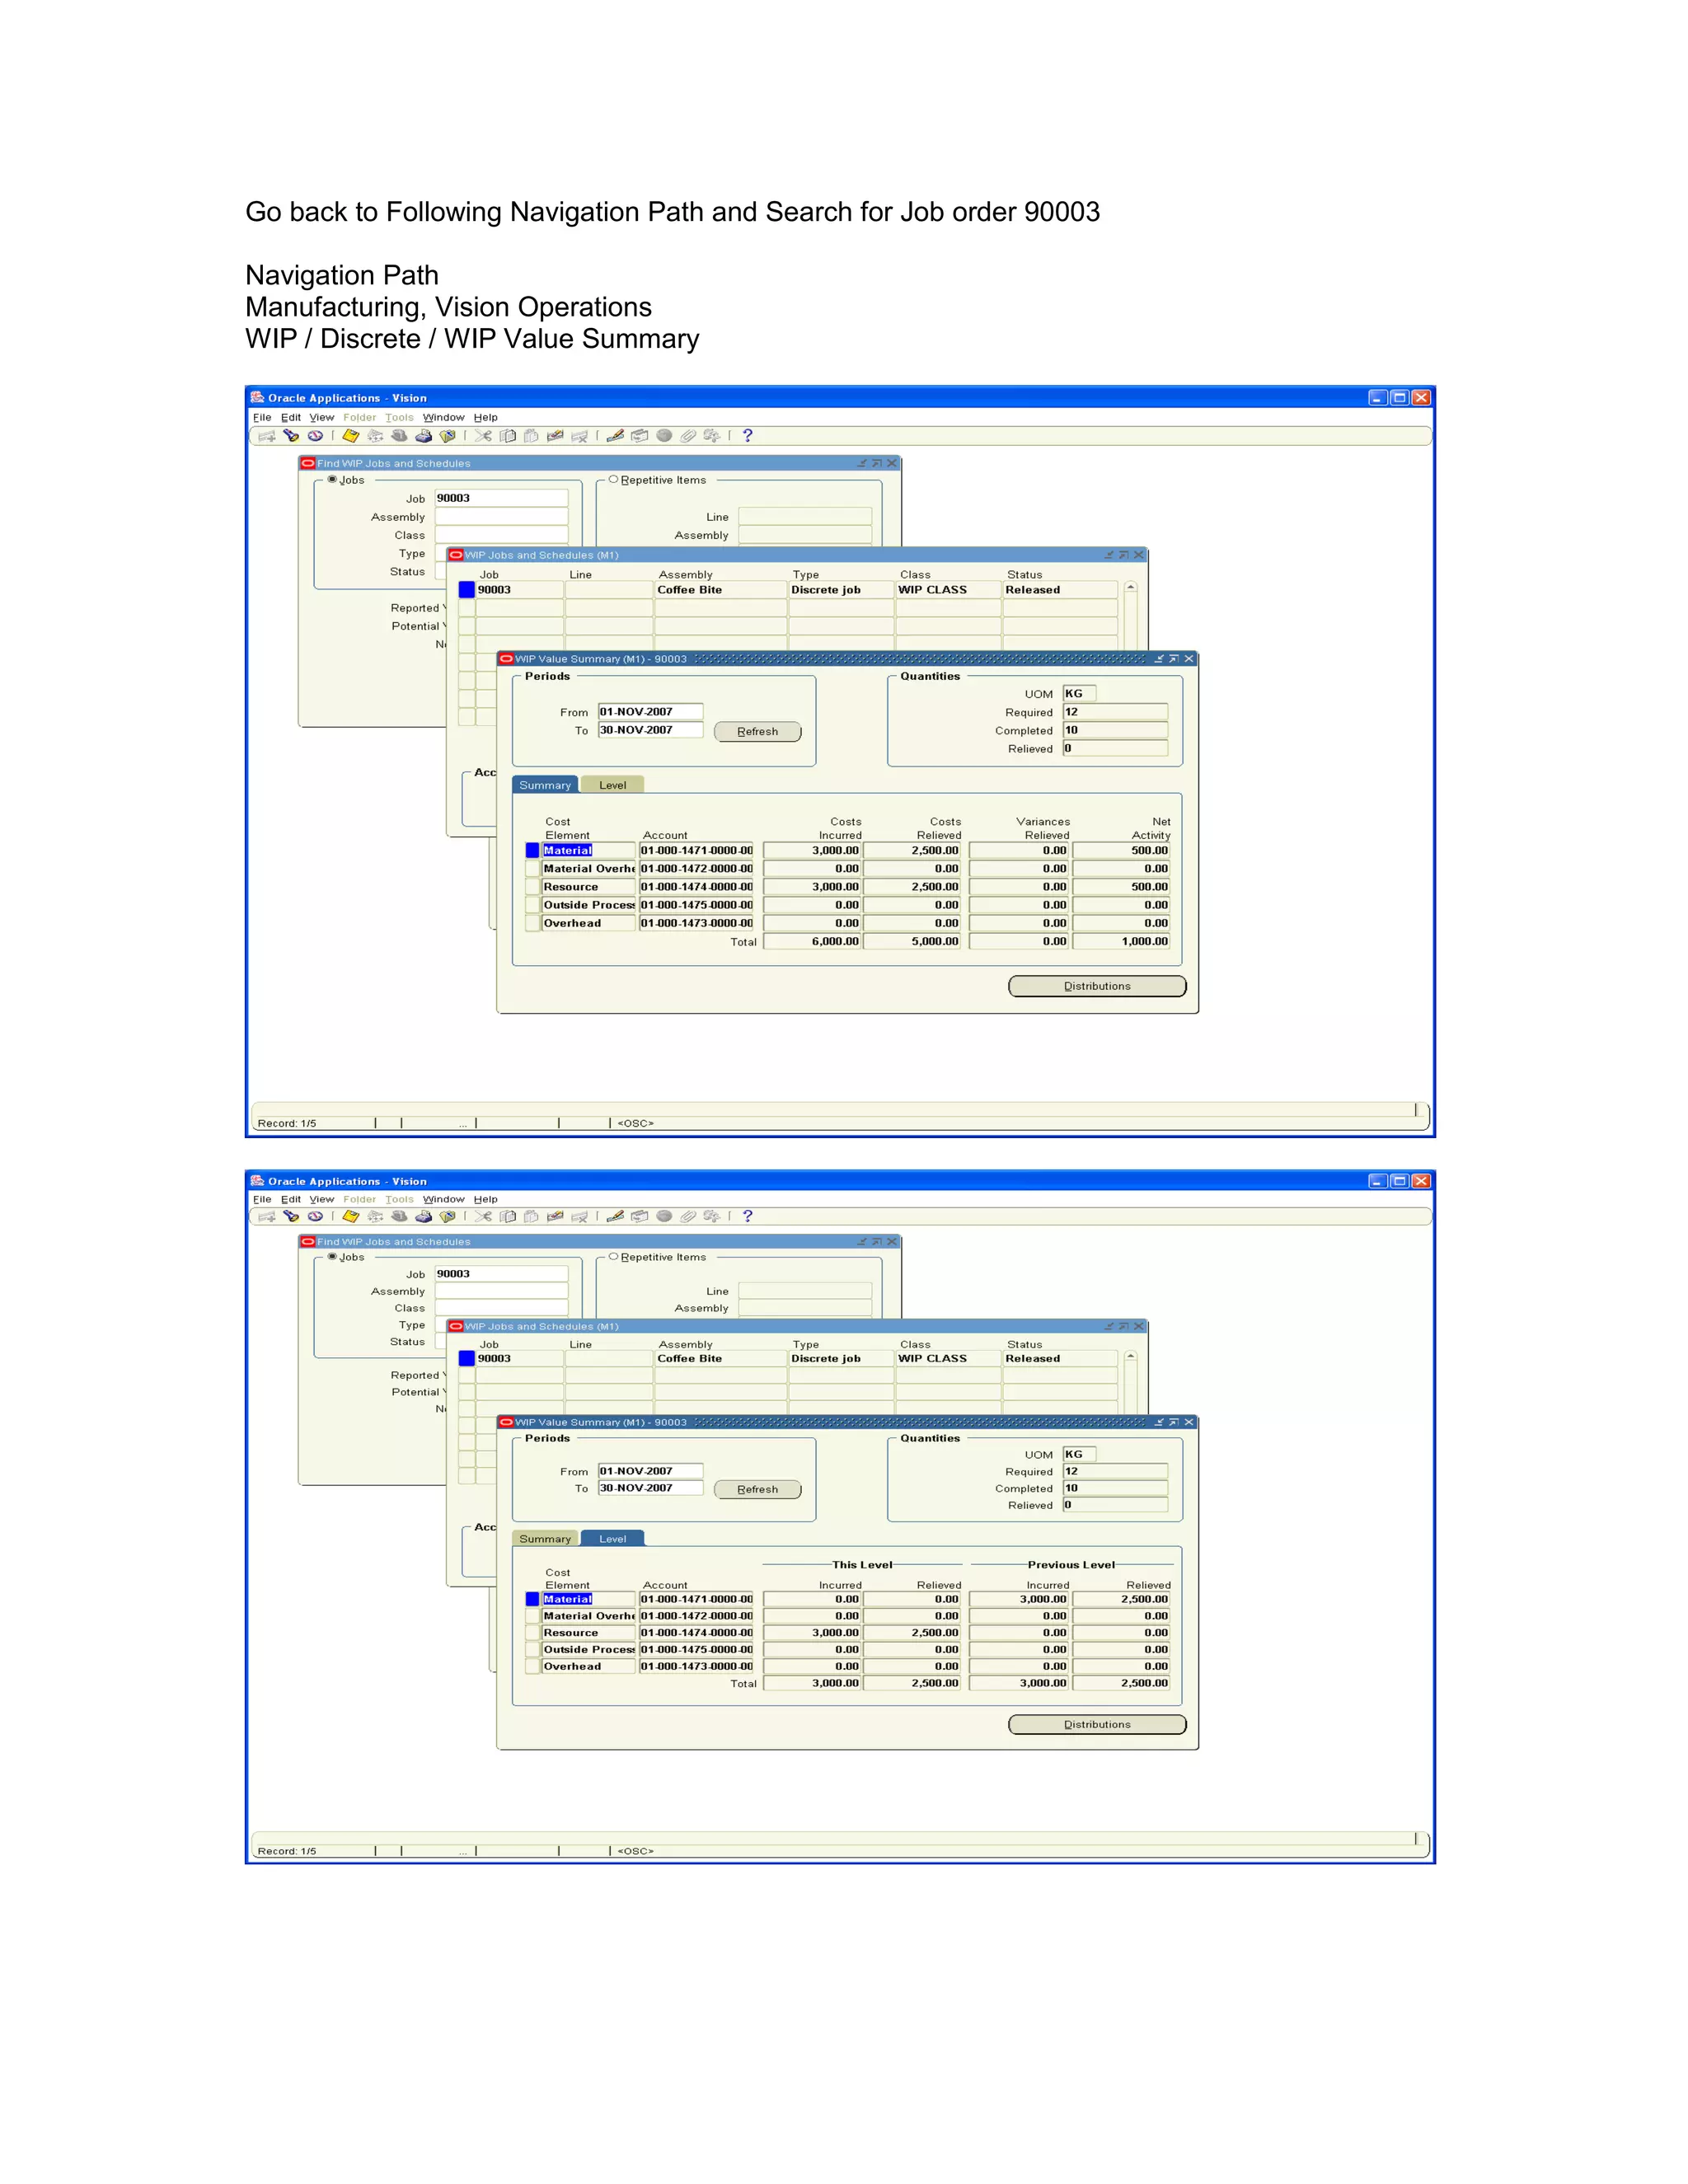Click Refresh button in first screenshot
1688x2184 pixels.
click(758, 732)
